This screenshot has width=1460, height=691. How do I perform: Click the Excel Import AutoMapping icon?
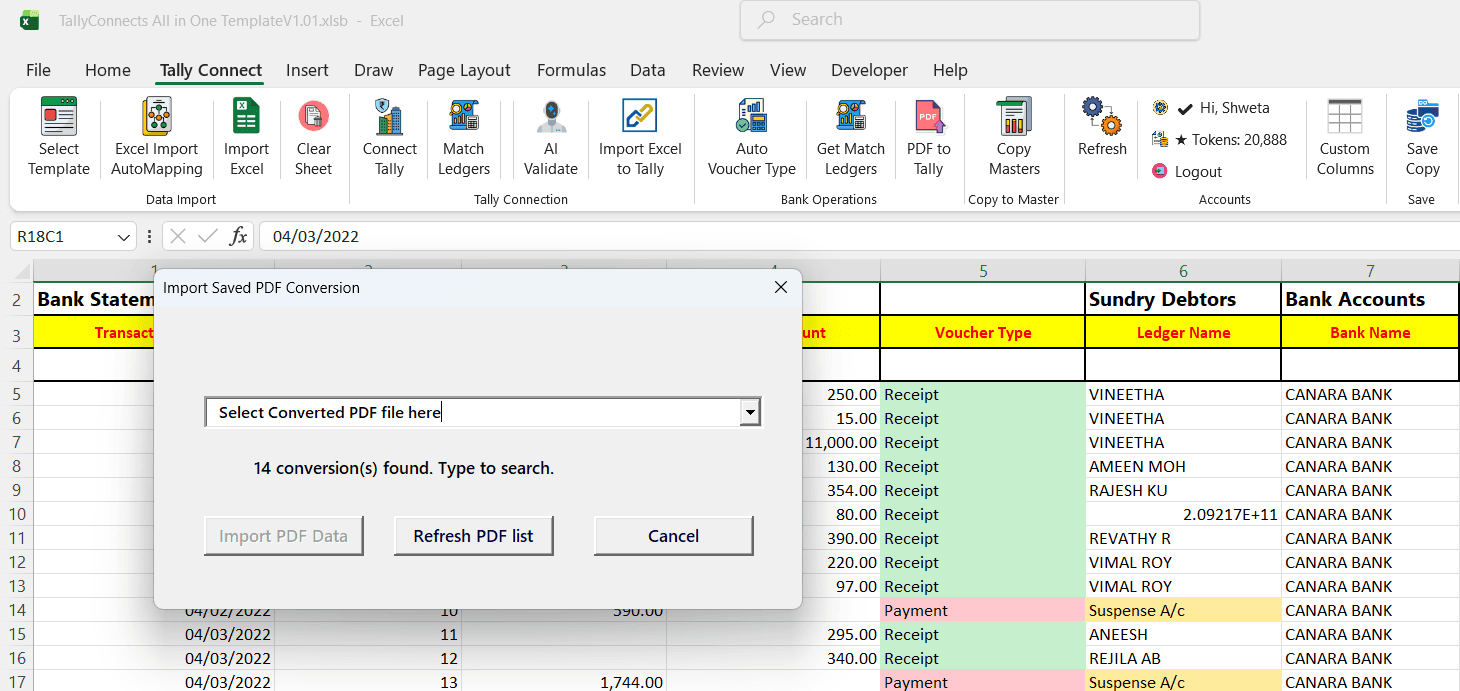[x=156, y=137]
